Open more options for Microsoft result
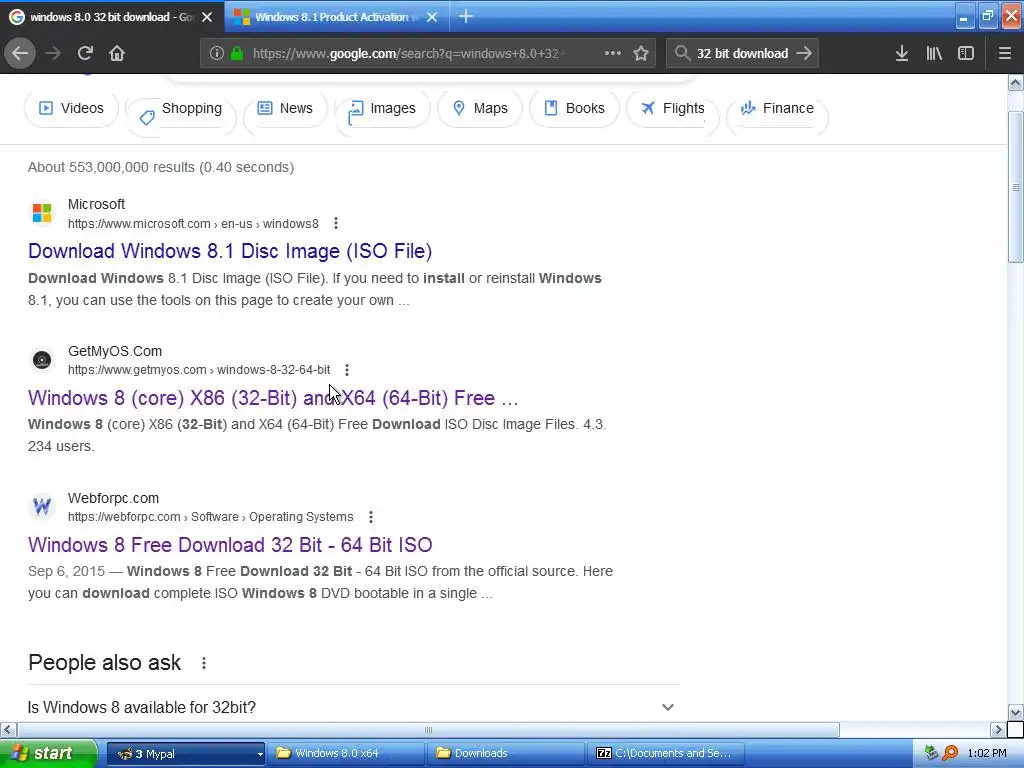The image size is (1024, 768). tap(336, 223)
